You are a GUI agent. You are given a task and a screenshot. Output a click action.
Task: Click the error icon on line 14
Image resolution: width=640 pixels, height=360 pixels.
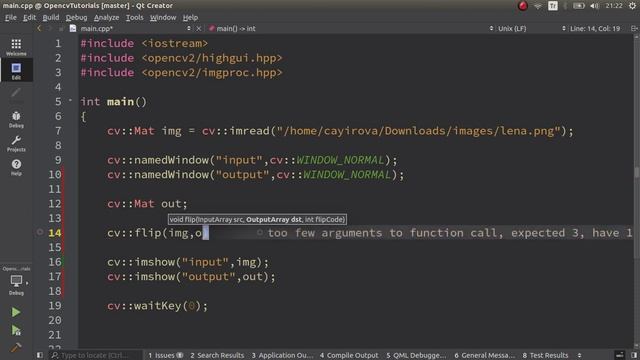[260, 233]
